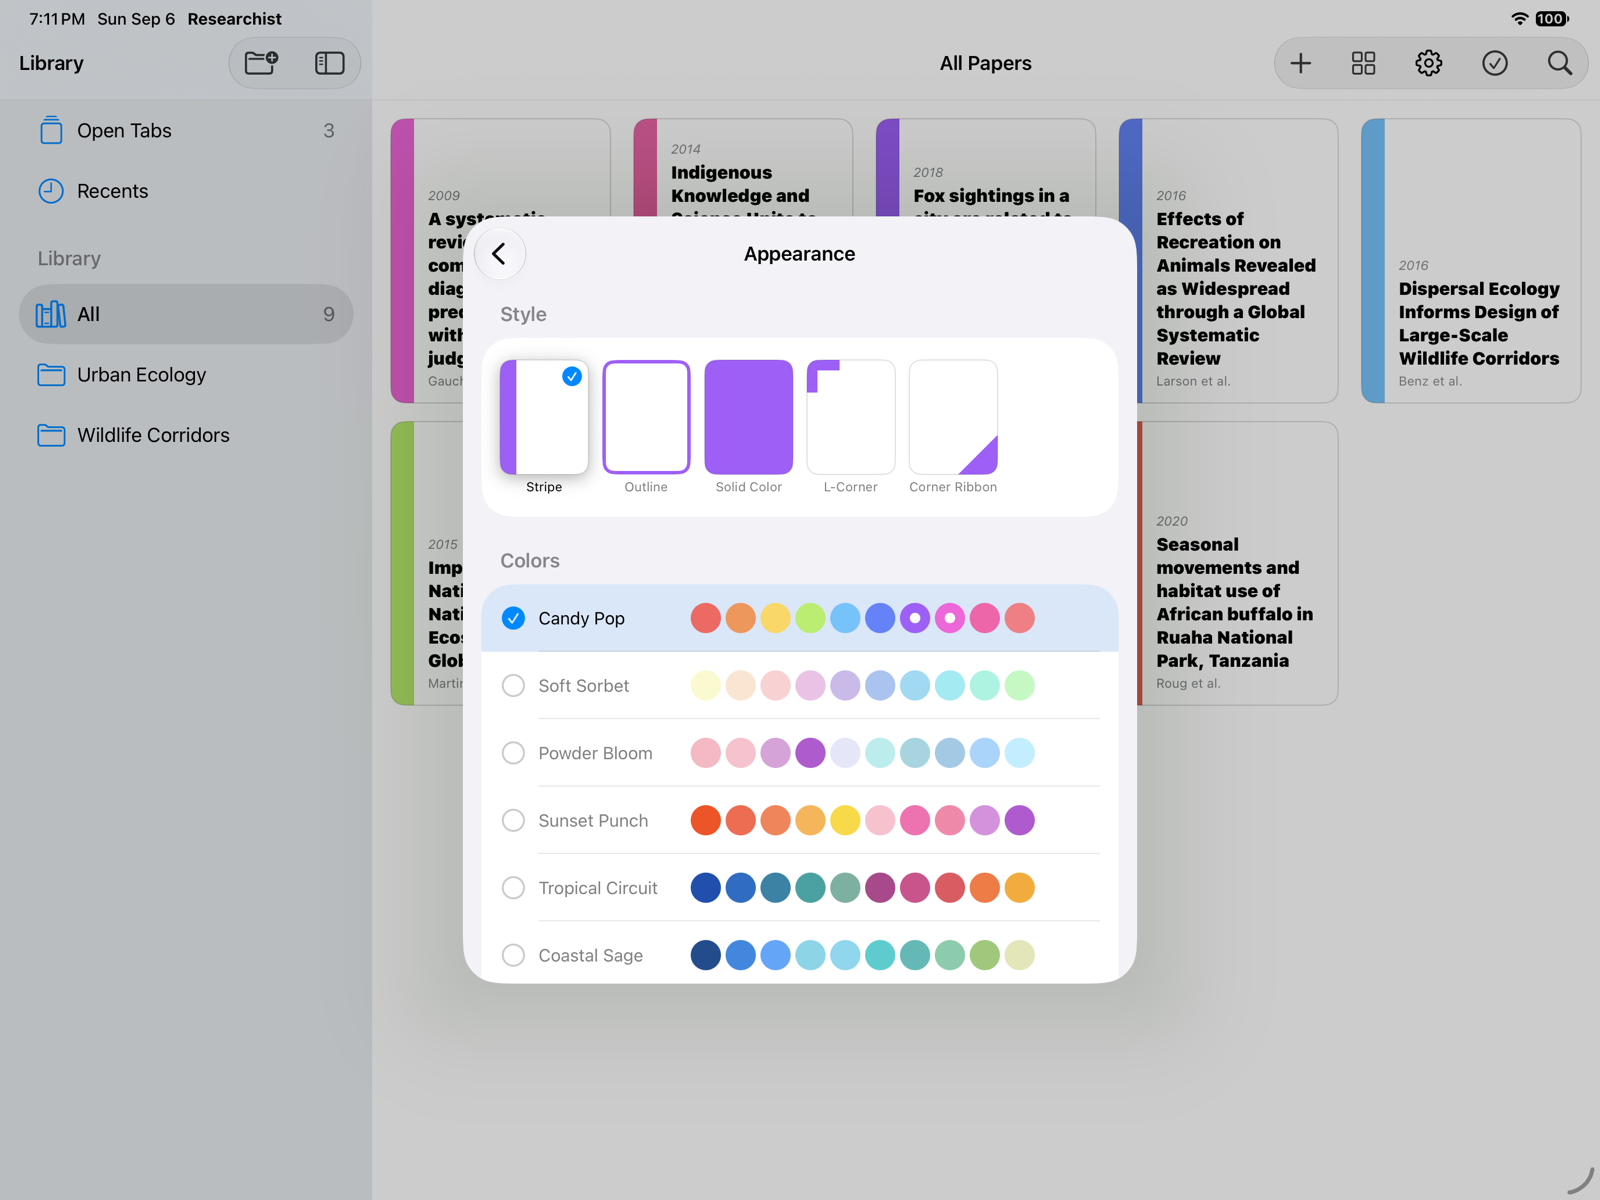
Task: Click the checkmark select icon
Action: [x=1494, y=63]
